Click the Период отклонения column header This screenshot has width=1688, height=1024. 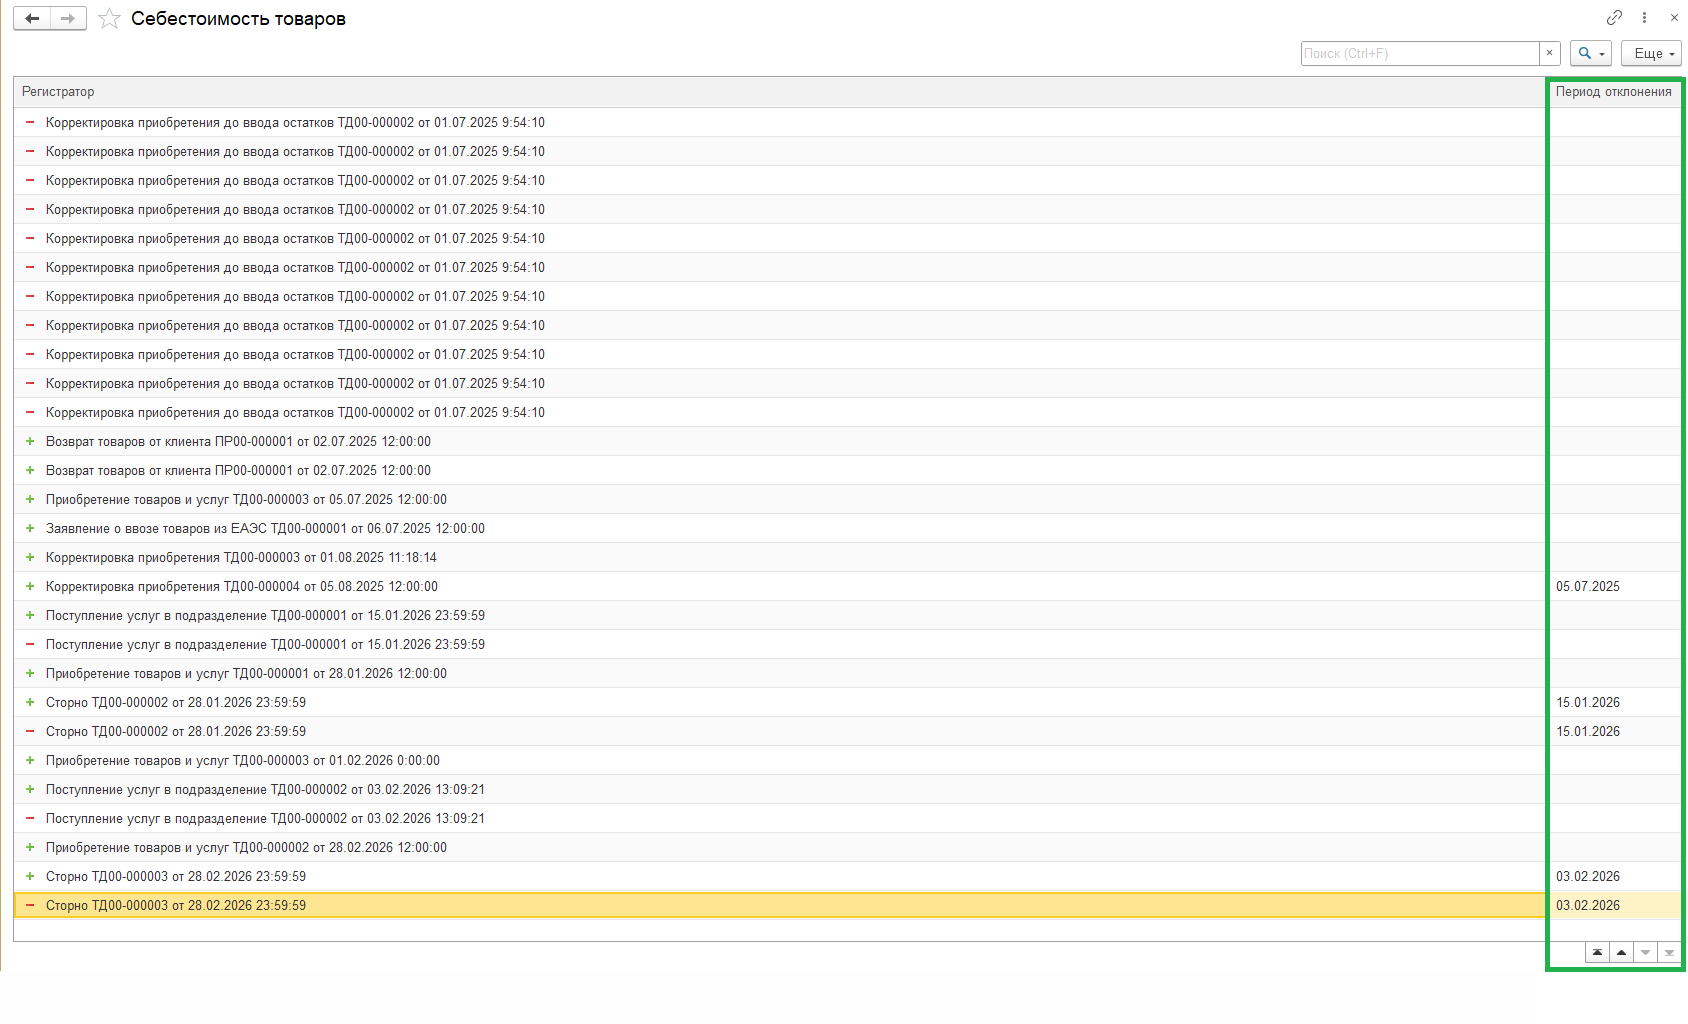click(x=1613, y=92)
